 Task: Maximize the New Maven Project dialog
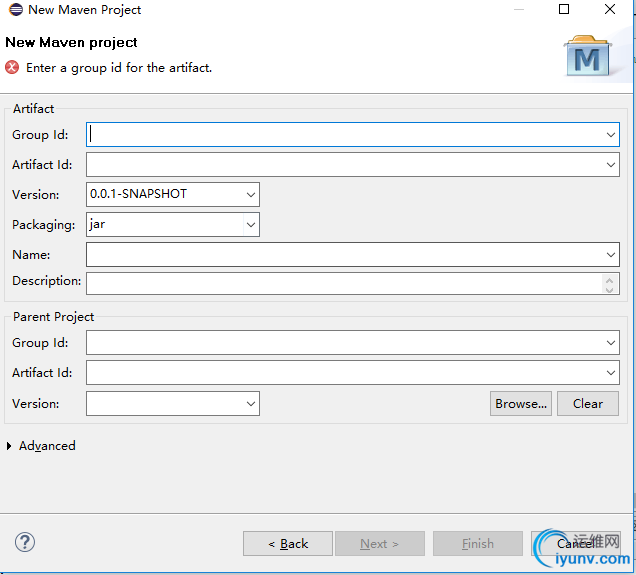point(564,9)
